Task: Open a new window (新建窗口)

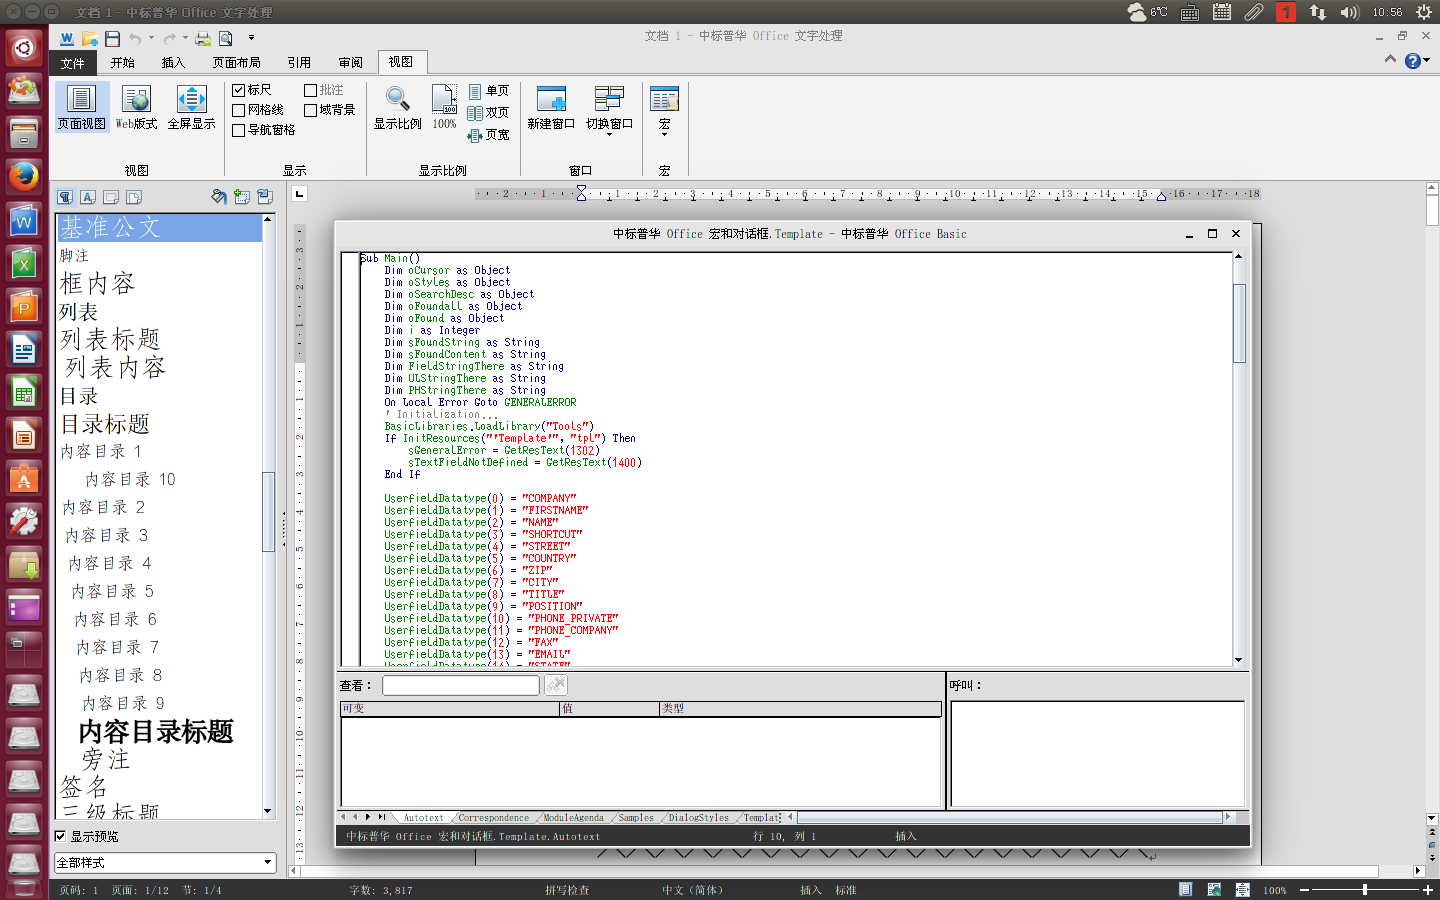Action: [551, 108]
